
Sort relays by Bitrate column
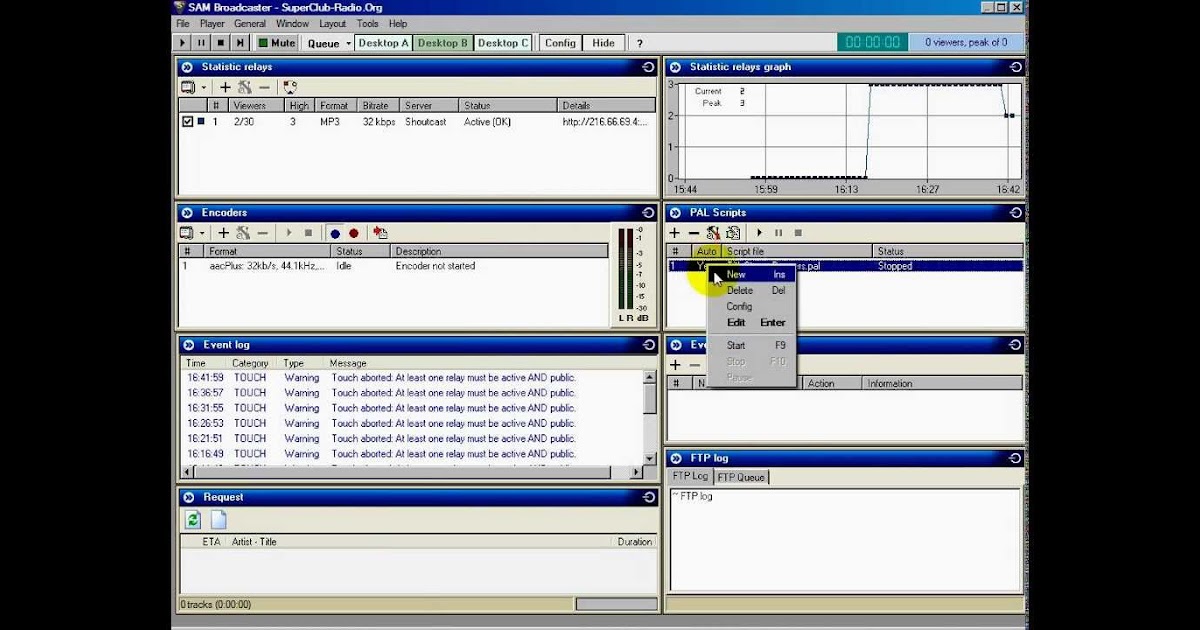tap(379, 105)
